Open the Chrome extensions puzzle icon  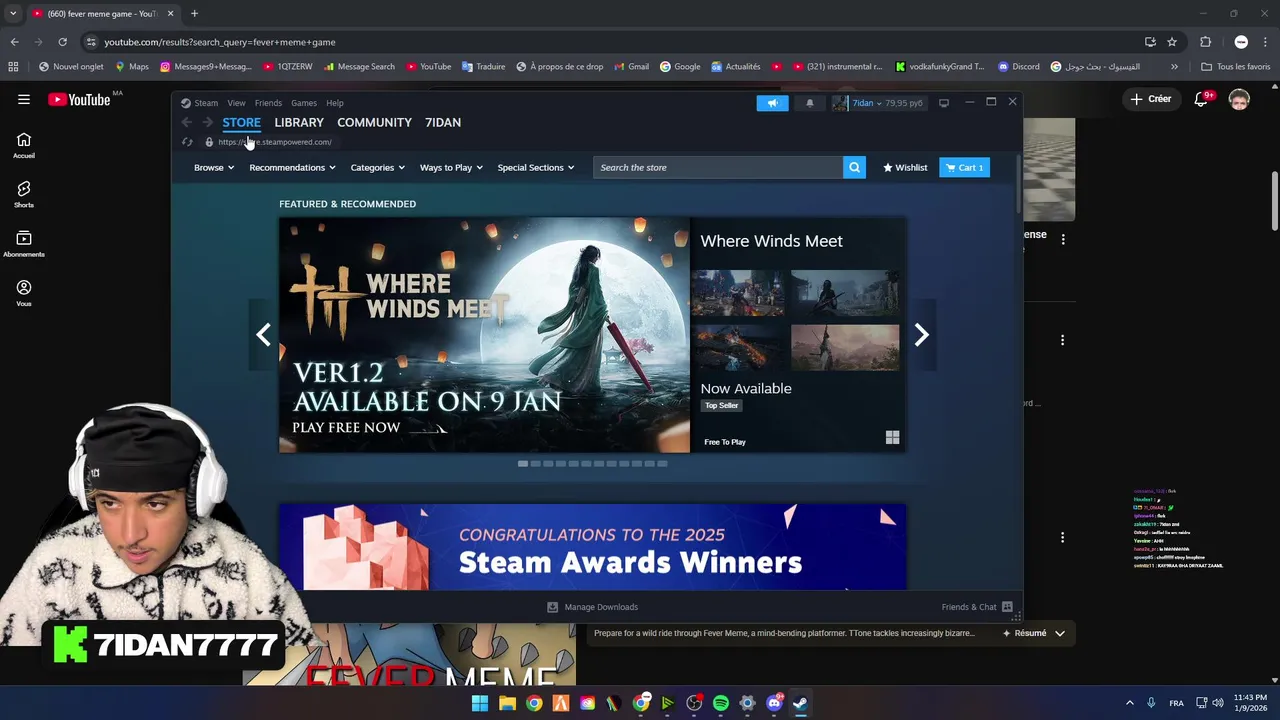click(x=1205, y=42)
